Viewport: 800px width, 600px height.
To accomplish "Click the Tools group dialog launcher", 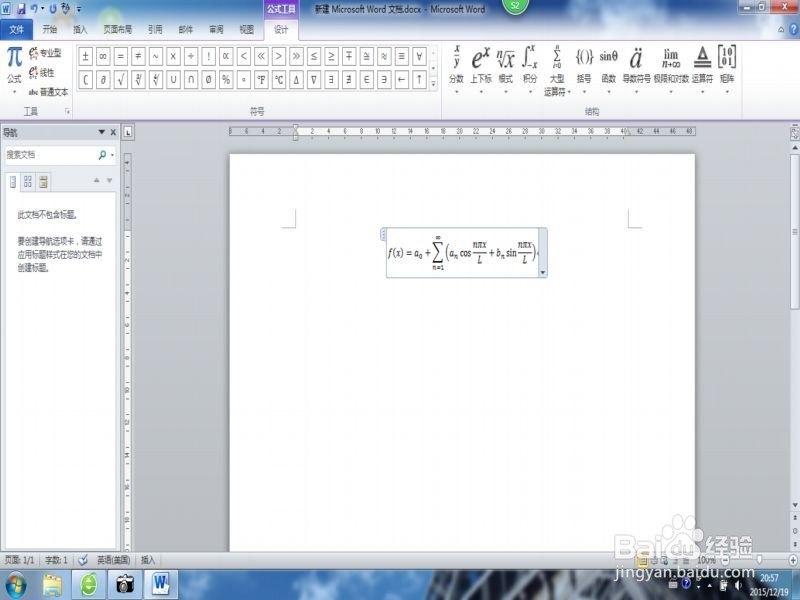I will coord(67,111).
